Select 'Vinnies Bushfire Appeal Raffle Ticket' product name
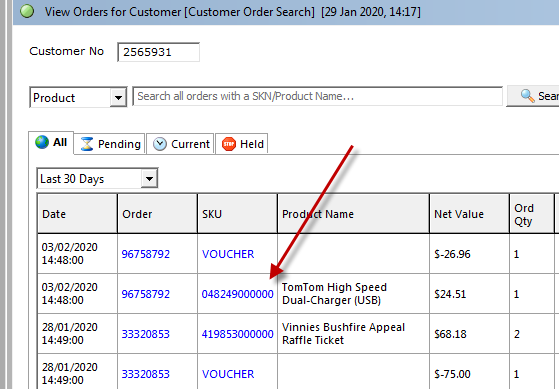The width and height of the screenshot is (559, 389). point(343,334)
